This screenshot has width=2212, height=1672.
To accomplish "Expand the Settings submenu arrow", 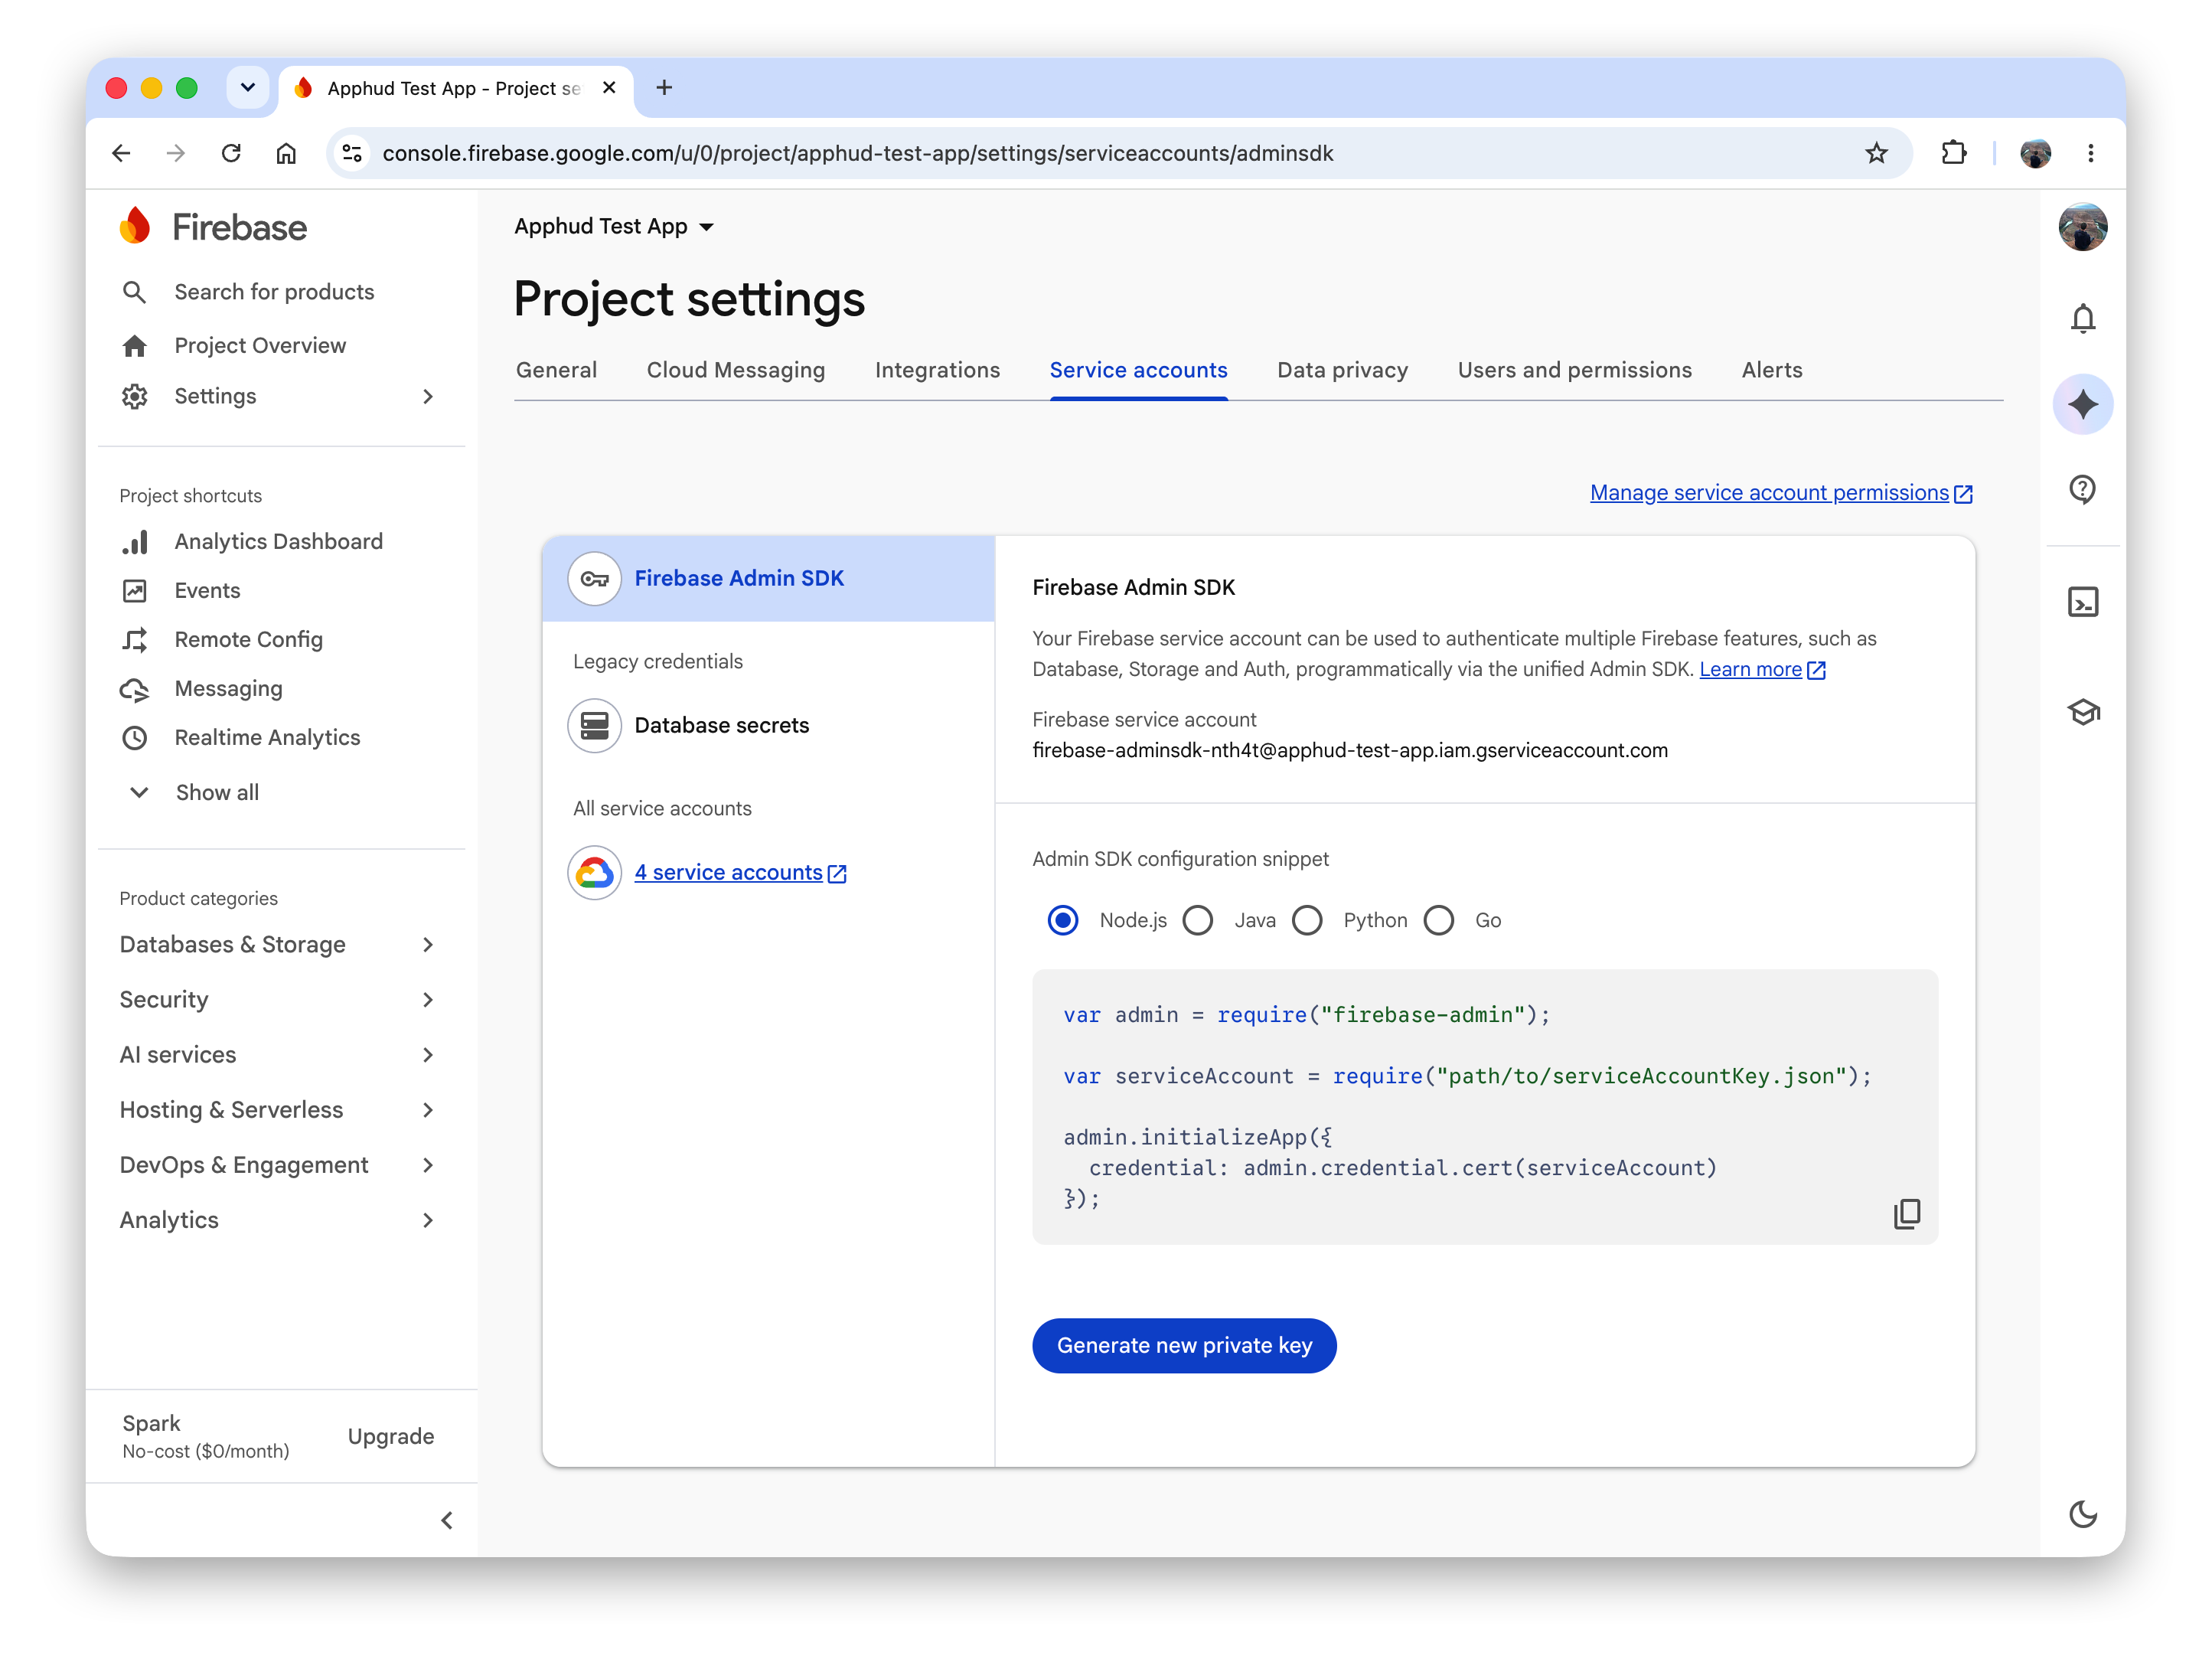I will [x=428, y=397].
